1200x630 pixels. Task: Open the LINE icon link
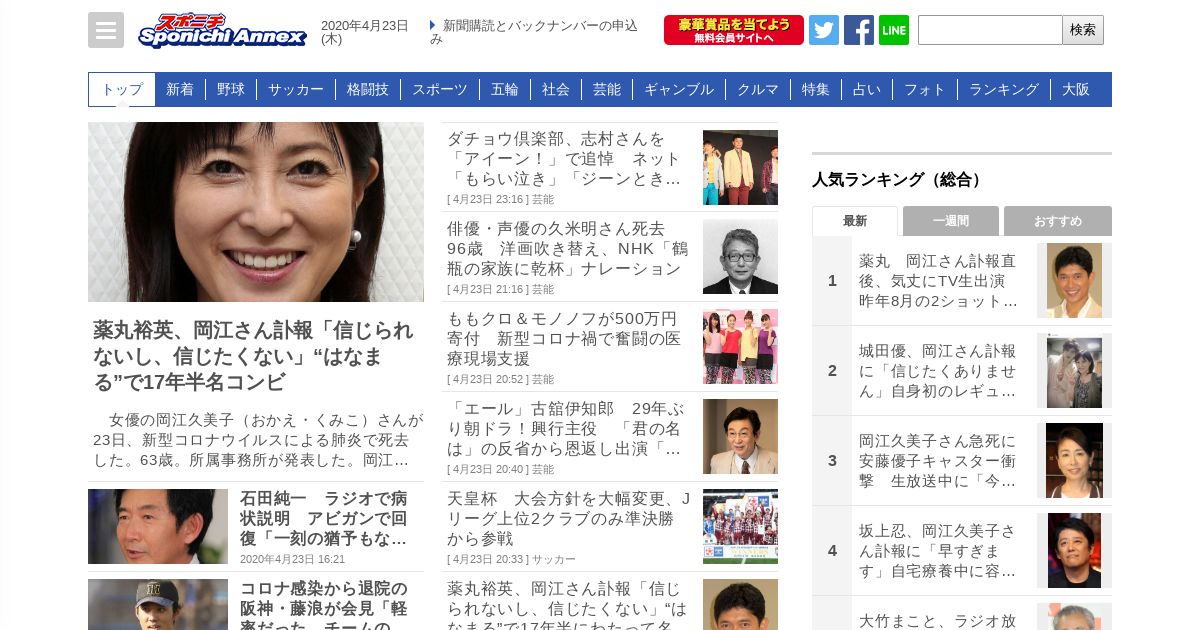point(894,30)
